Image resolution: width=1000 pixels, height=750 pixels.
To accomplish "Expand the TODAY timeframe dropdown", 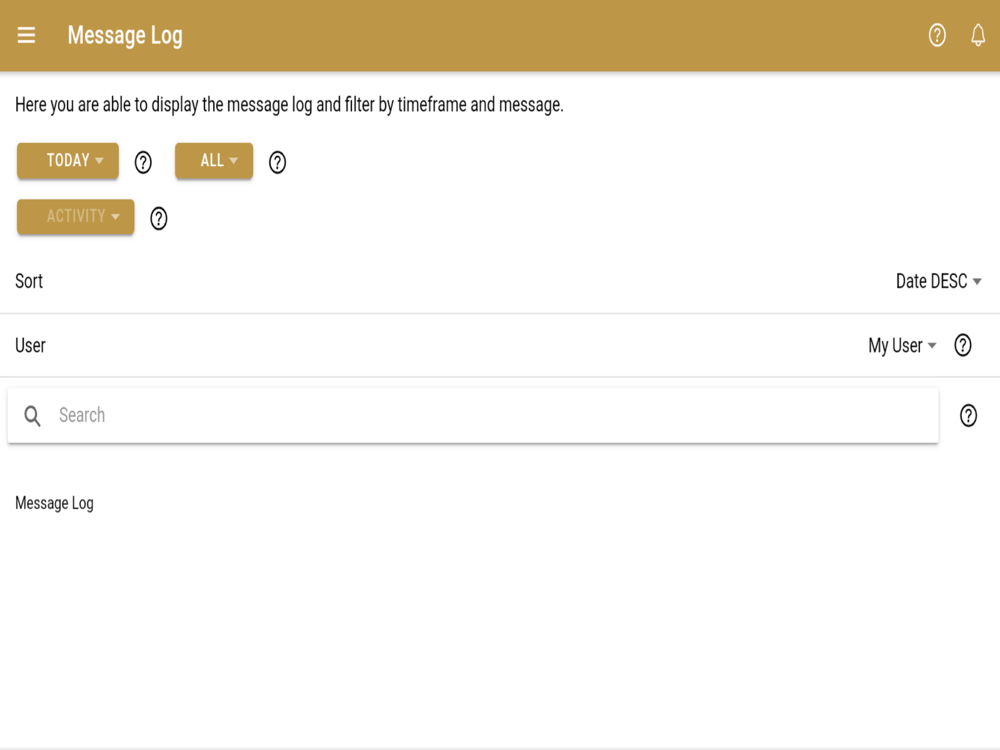I will [x=68, y=161].
